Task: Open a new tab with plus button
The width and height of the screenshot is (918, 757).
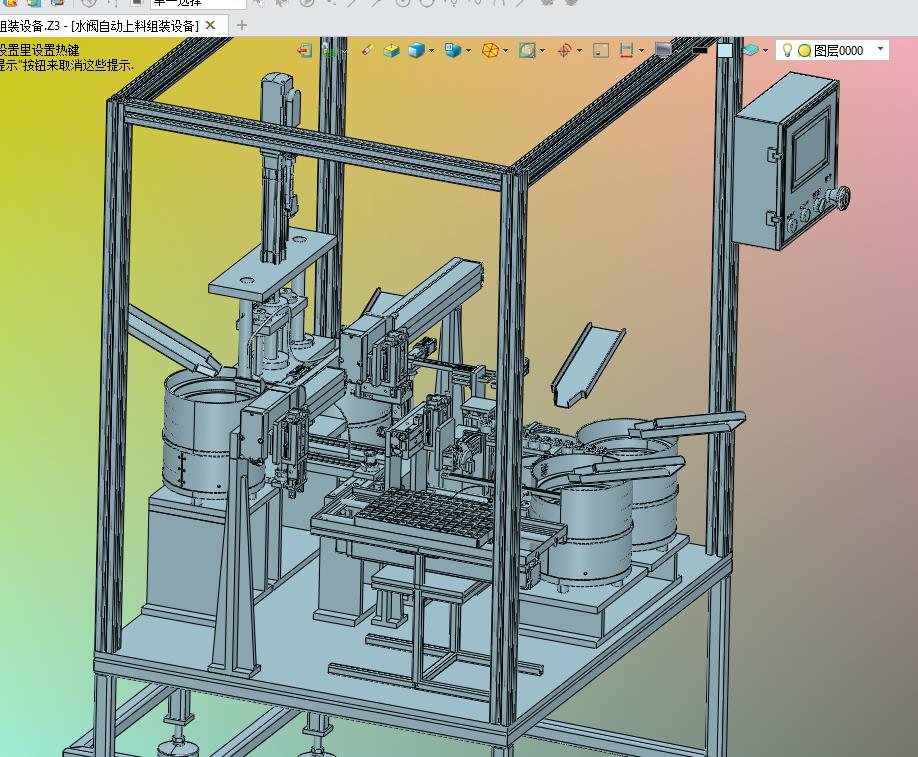Action: (242, 25)
